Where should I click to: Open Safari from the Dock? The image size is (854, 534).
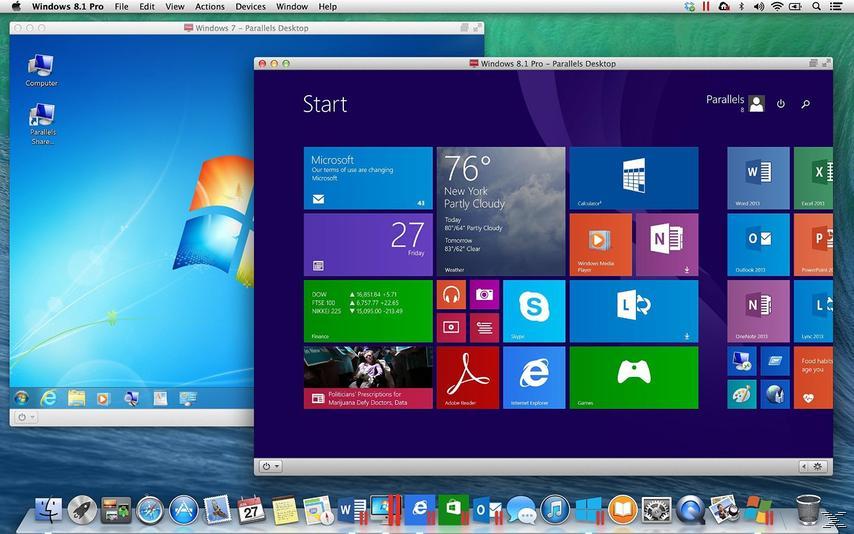[x=150, y=510]
